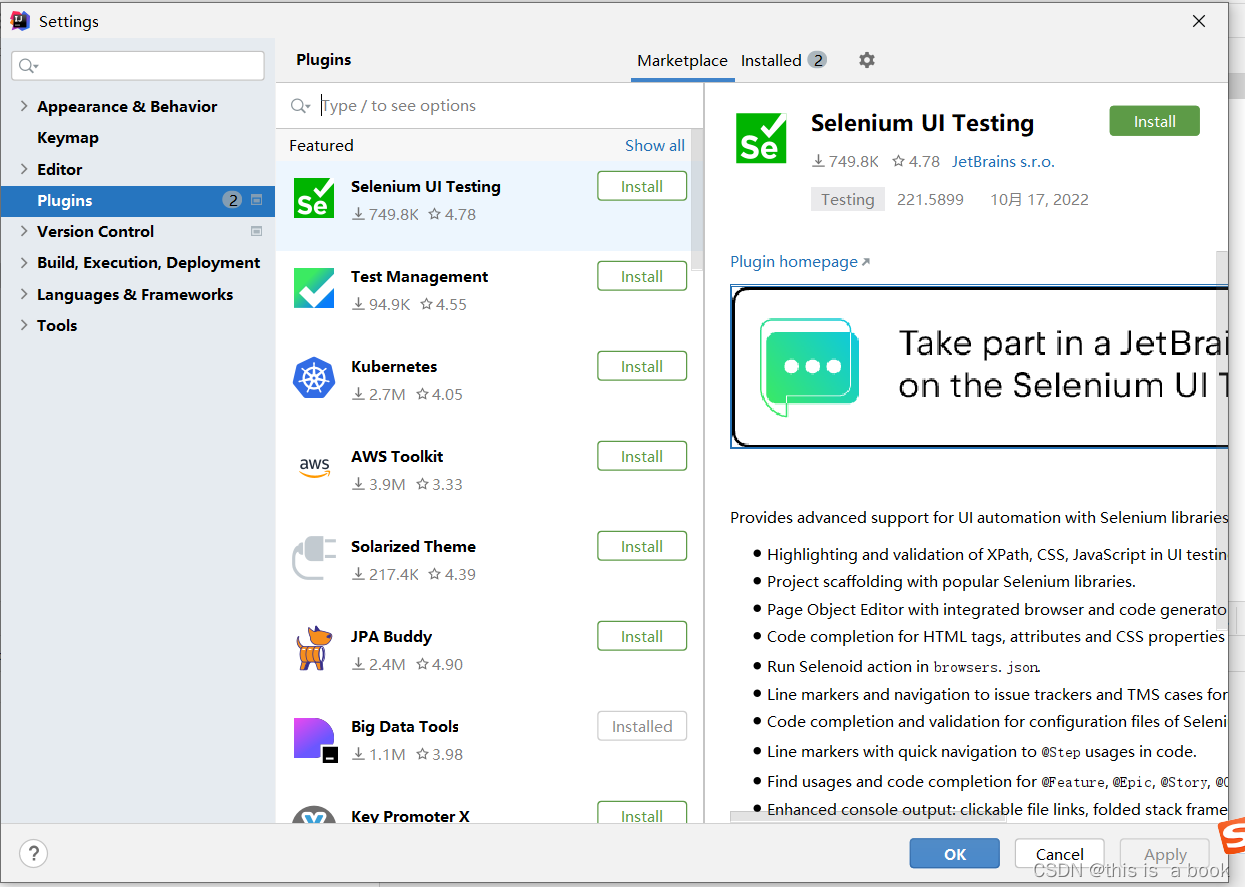
Task: Click the chat bubble icon in banner
Action: pos(809,367)
